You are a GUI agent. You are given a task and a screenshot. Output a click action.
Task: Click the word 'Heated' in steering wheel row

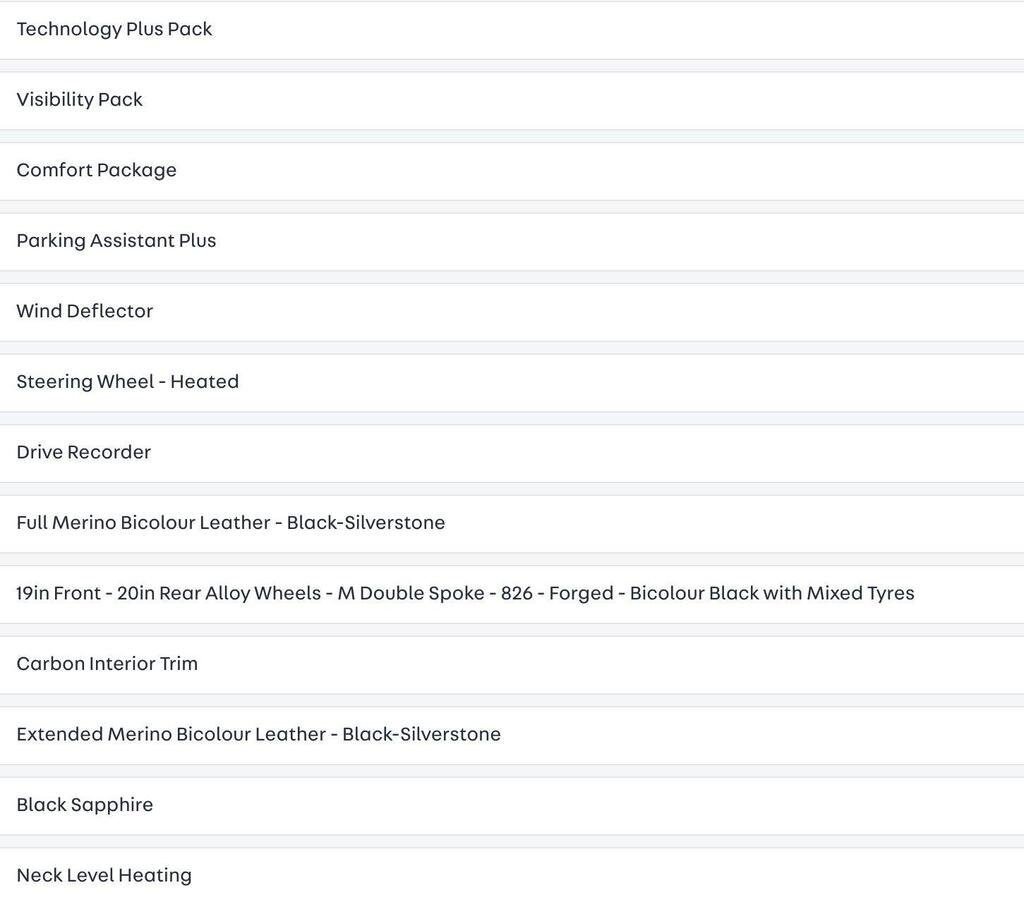click(204, 381)
